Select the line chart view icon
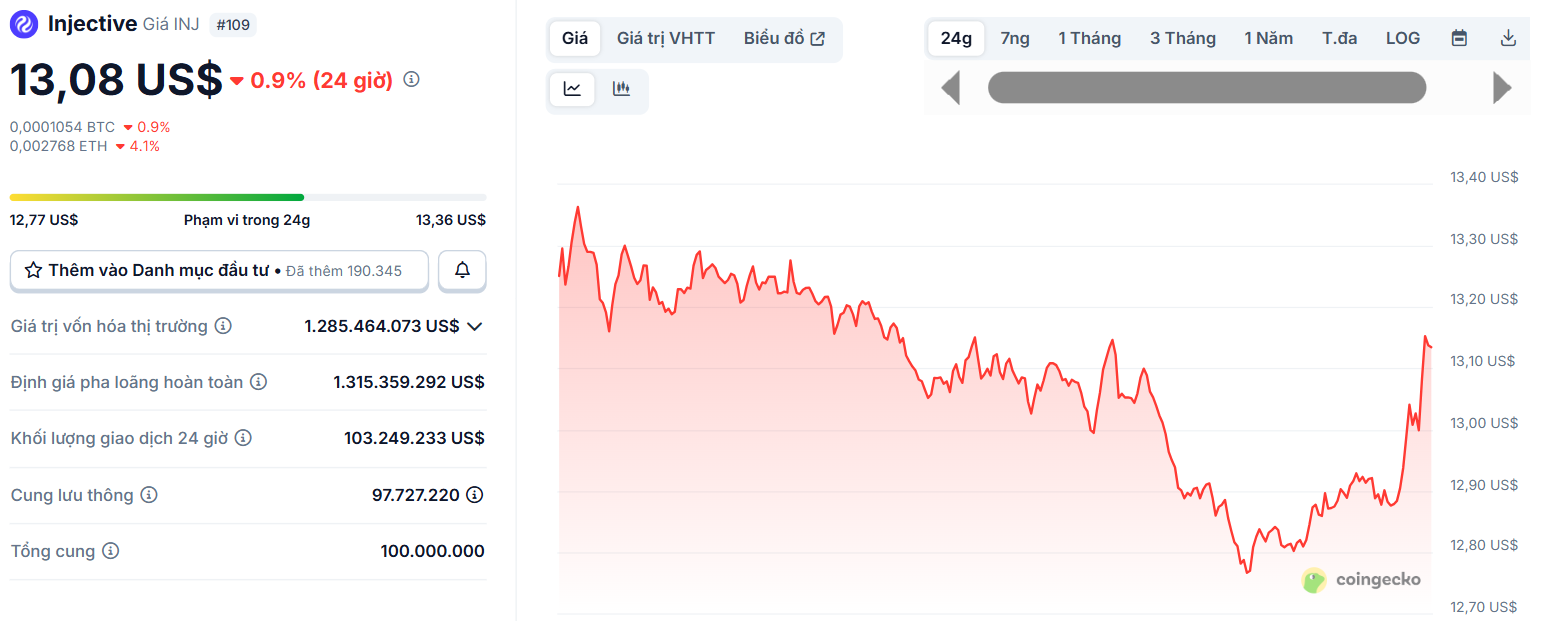Image resolution: width=1561 pixels, height=621 pixels. click(x=571, y=88)
